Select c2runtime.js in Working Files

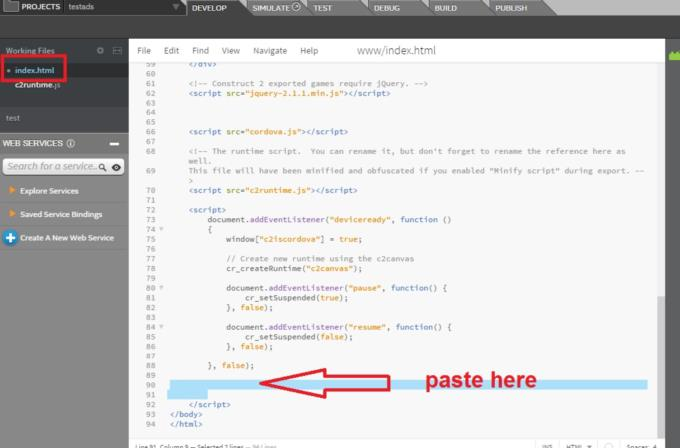pyautogui.click(x=37, y=85)
